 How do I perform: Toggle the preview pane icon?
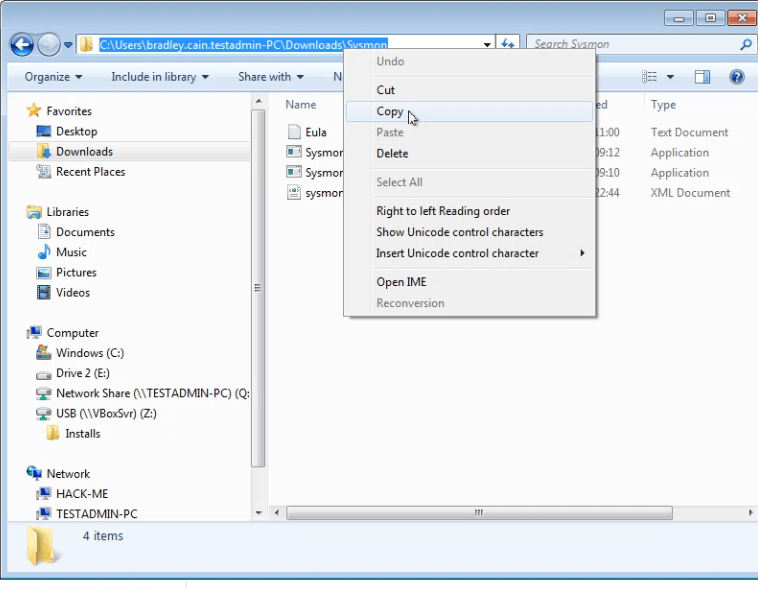tap(702, 77)
